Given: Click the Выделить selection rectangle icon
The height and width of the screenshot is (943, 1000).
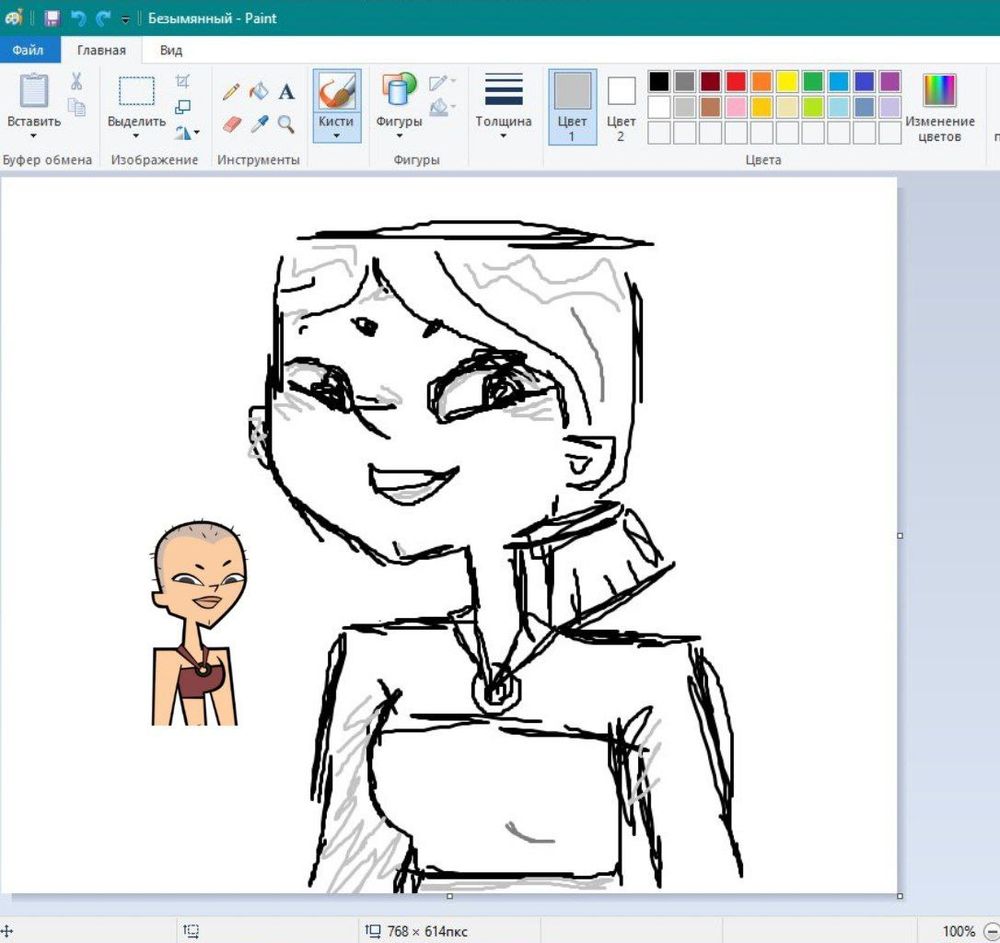Looking at the screenshot, I should click(136, 91).
